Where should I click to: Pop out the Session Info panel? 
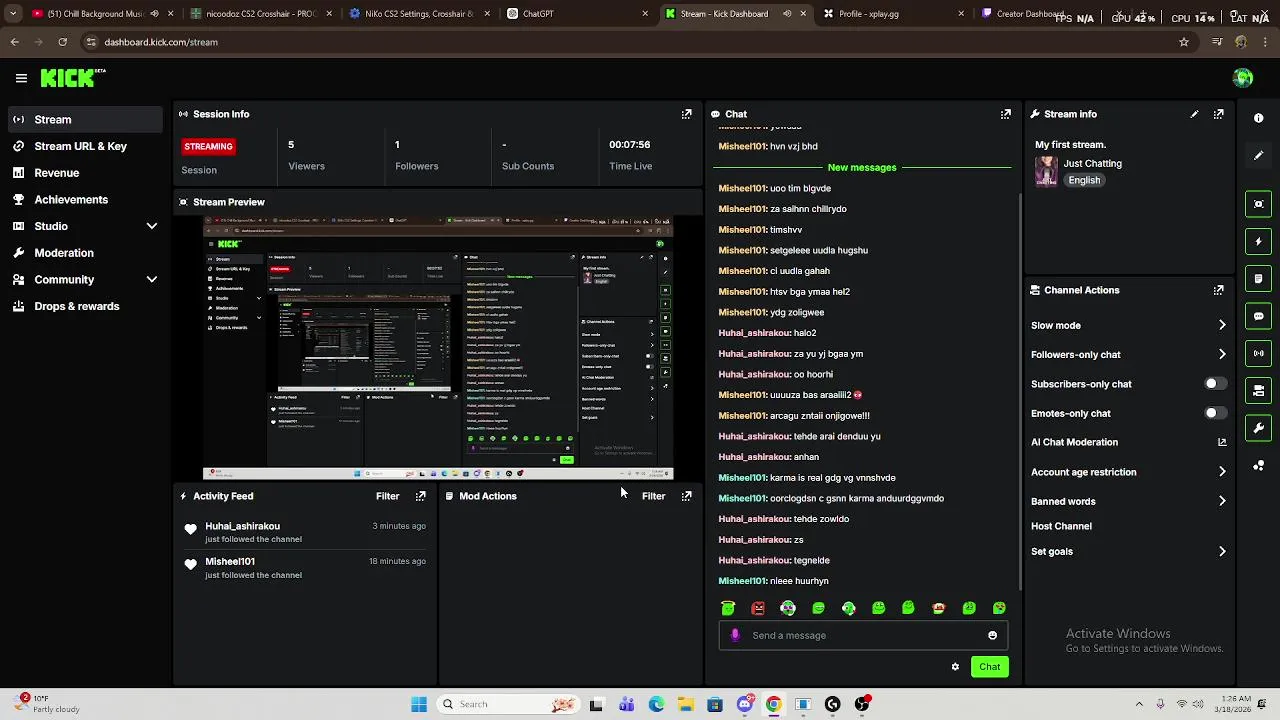pyautogui.click(x=686, y=114)
